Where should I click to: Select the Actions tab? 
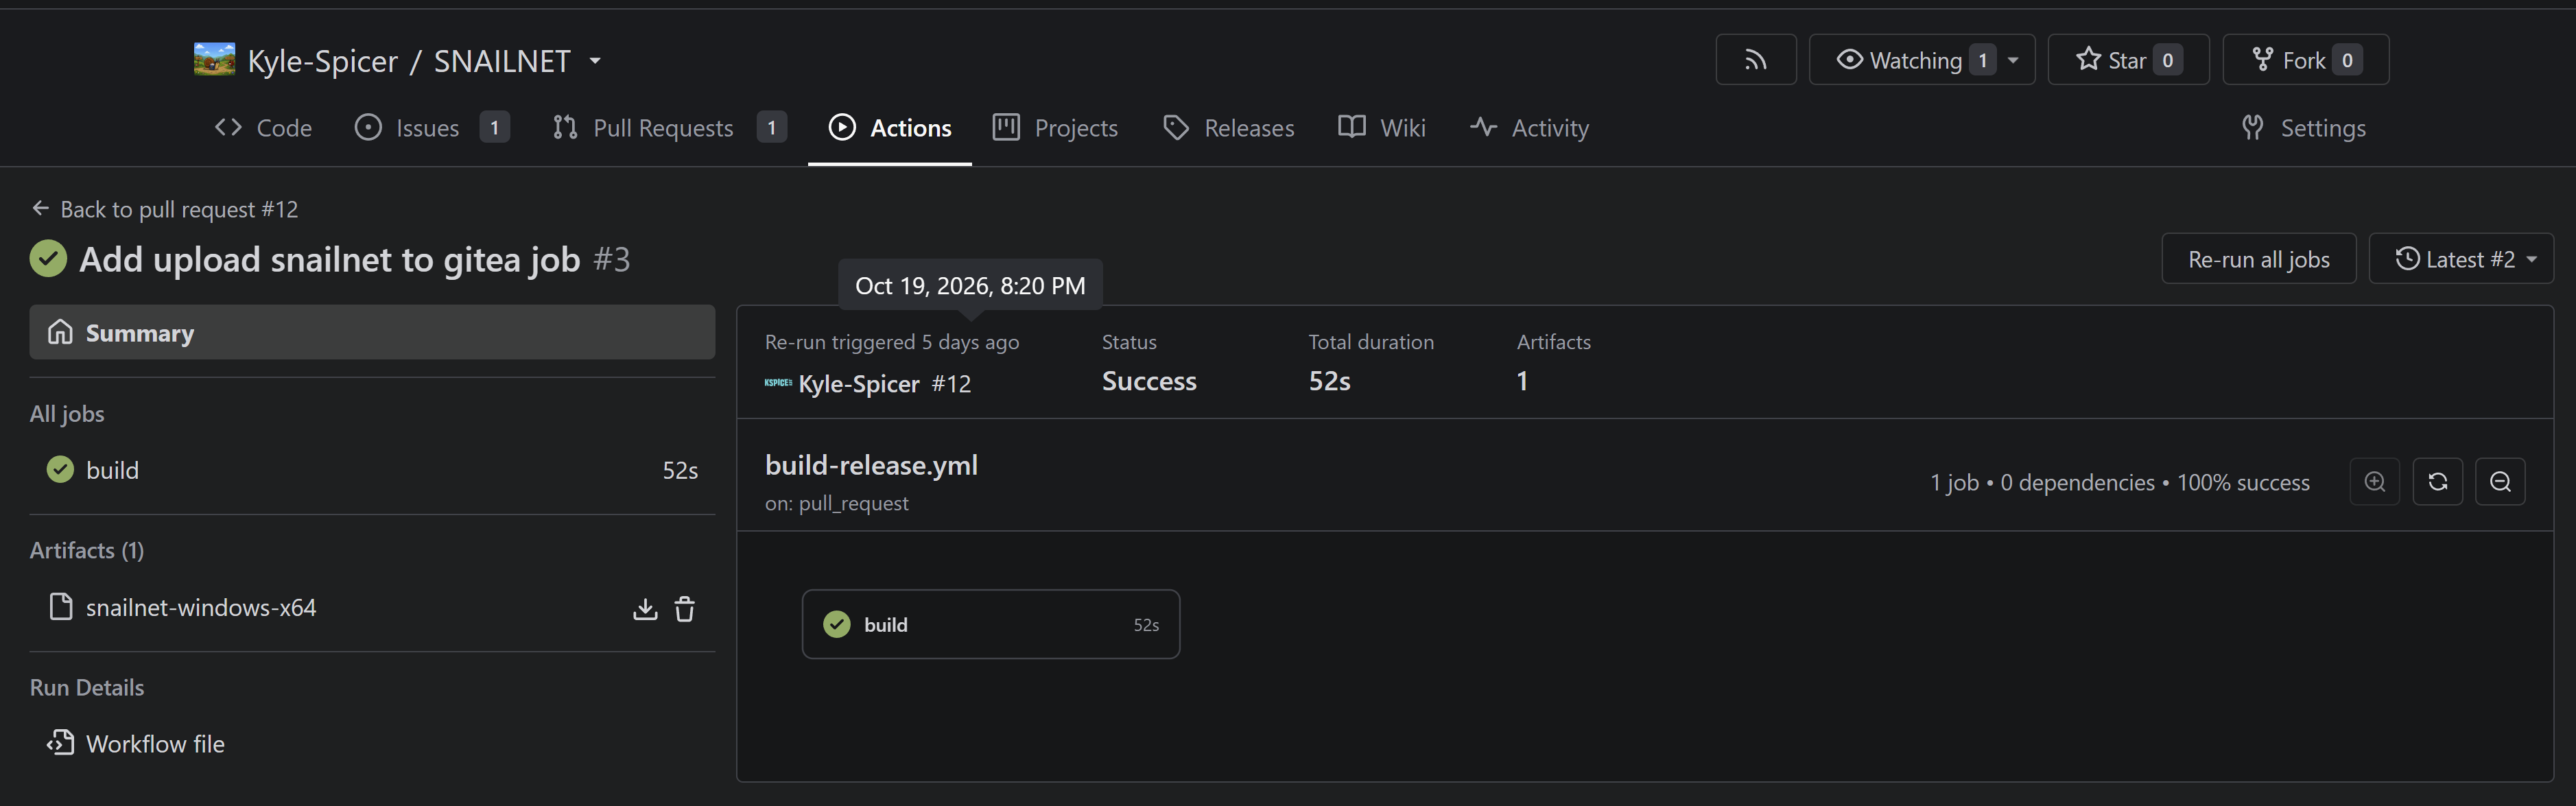click(890, 128)
